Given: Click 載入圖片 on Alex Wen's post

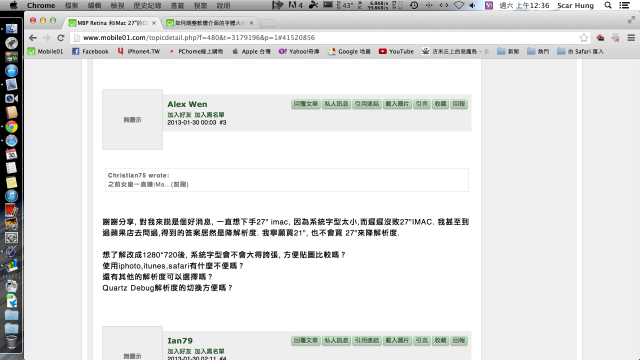Looking at the screenshot, I should click(397, 104).
